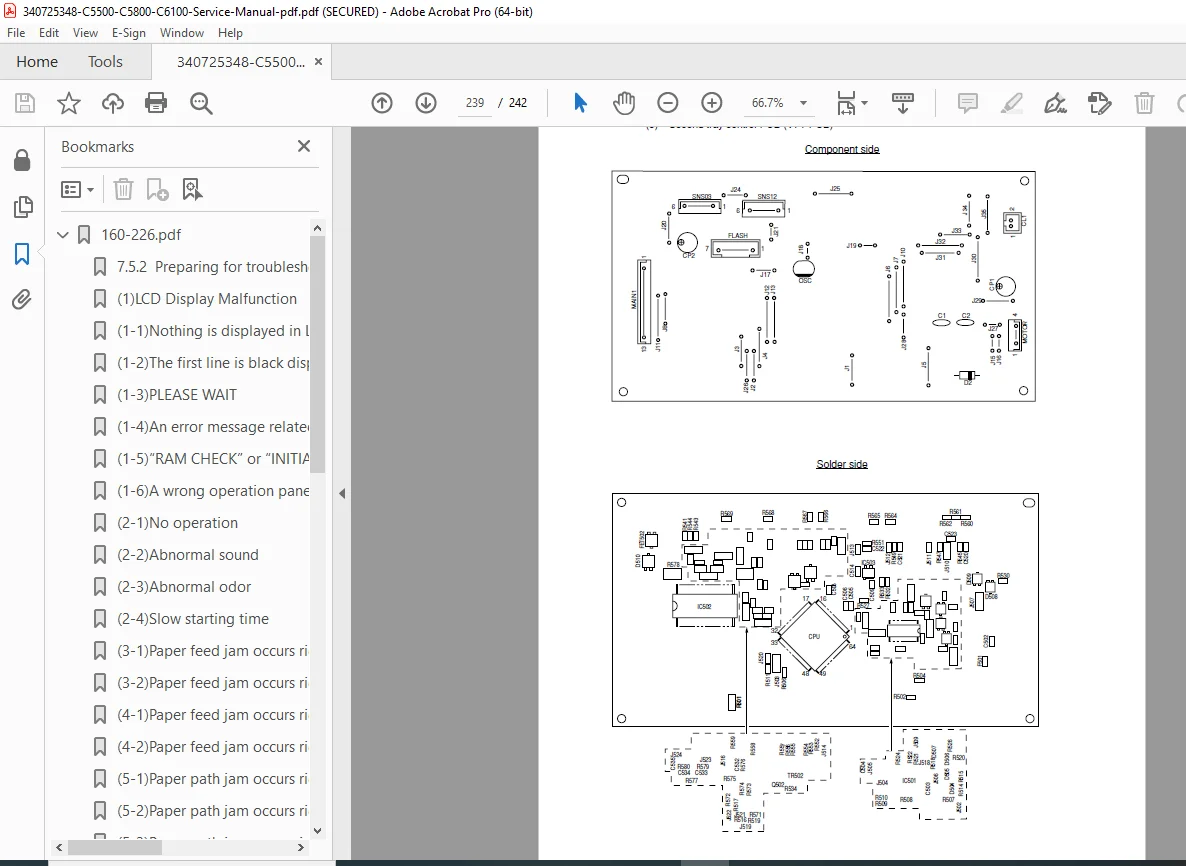This screenshot has height=866, width=1186.
Task: Open the security lock panel
Action: click(22, 160)
